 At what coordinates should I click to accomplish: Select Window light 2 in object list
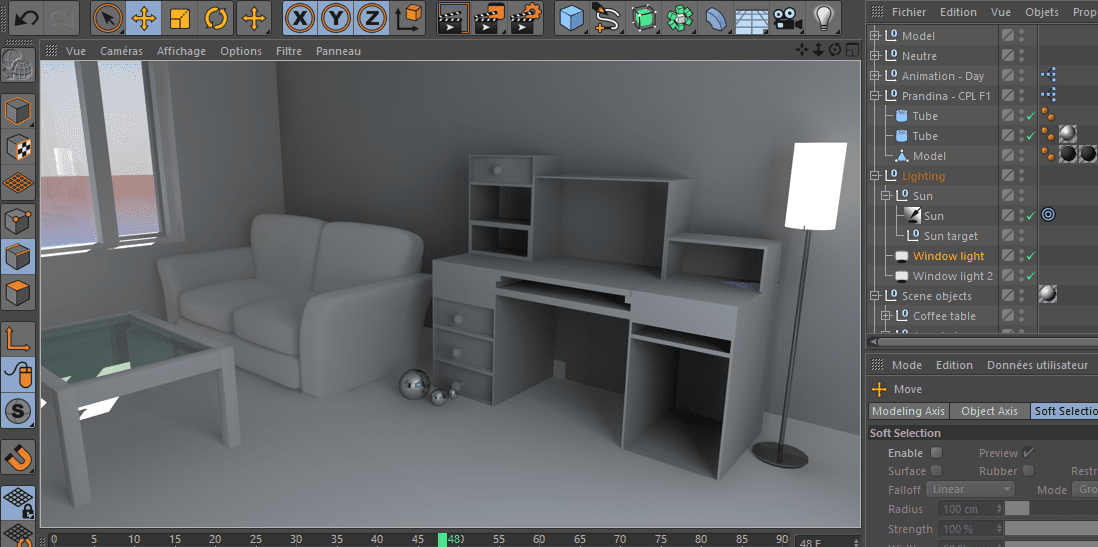952,276
